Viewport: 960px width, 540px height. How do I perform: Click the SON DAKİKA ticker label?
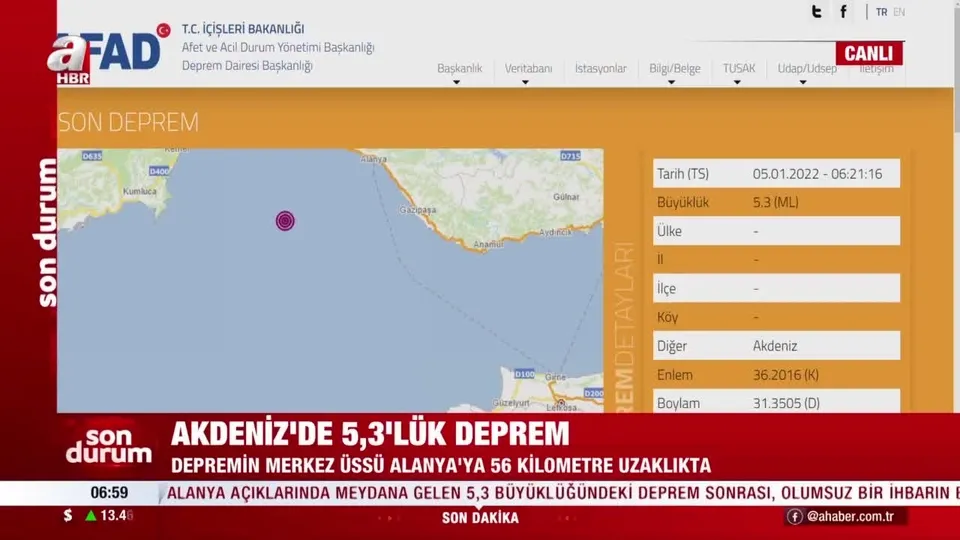coord(480,518)
